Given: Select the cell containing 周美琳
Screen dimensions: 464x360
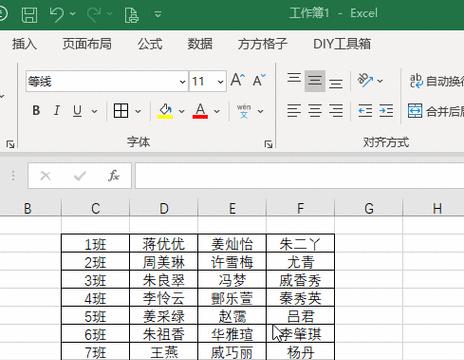Looking at the screenshot, I should [164, 262].
